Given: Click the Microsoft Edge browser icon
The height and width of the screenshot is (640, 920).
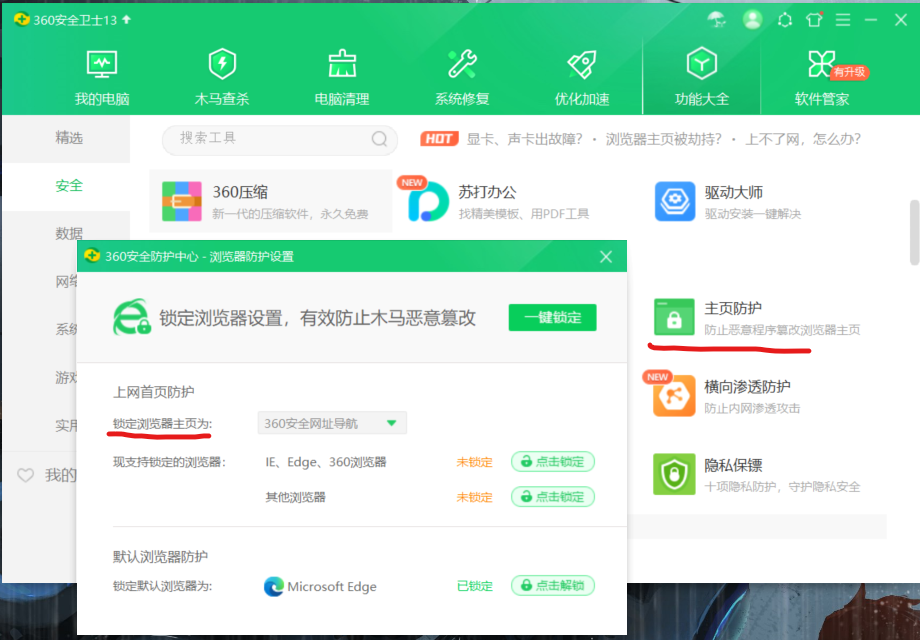Looking at the screenshot, I should pos(273,587).
